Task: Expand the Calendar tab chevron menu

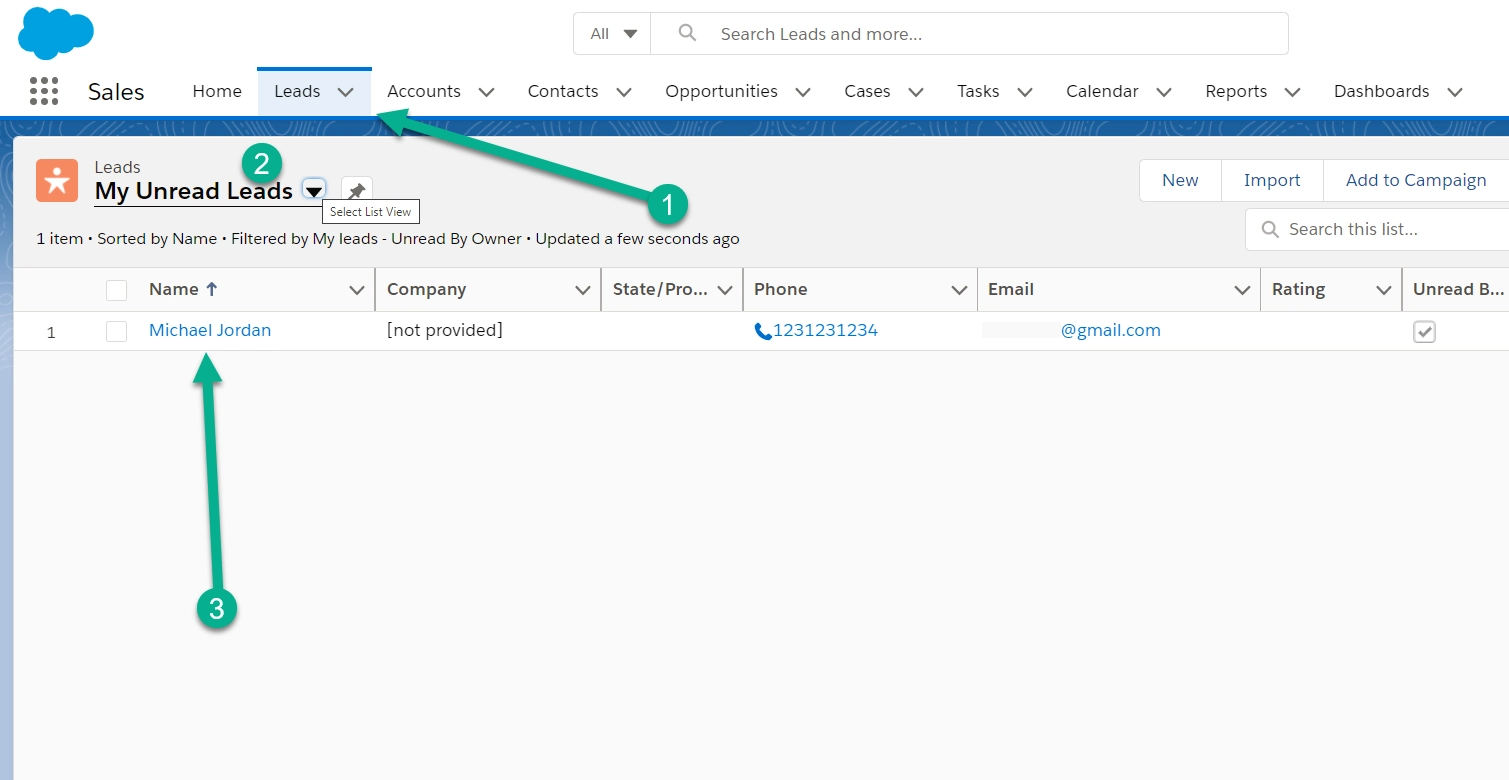Action: 1164,92
